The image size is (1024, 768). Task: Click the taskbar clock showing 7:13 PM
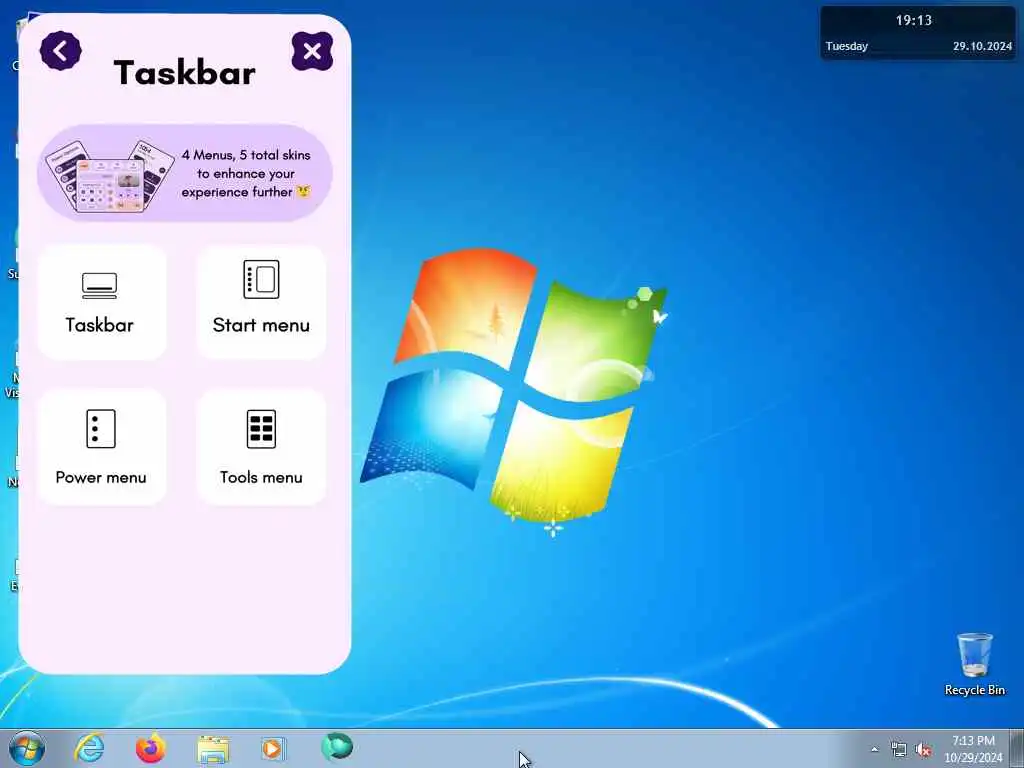(973, 748)
